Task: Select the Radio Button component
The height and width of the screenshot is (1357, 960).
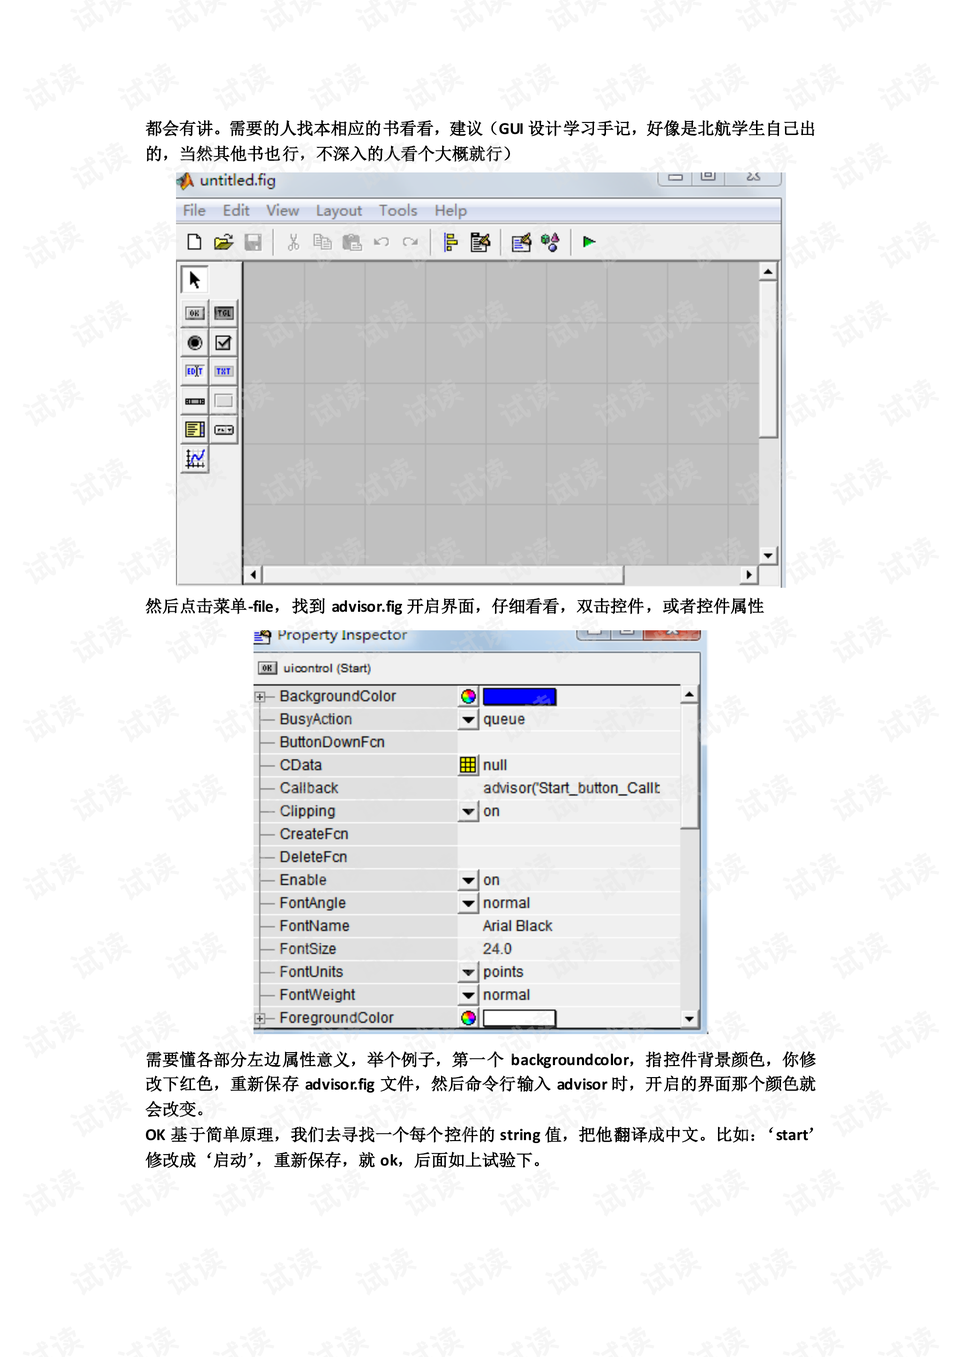Action: coord(194,341)
